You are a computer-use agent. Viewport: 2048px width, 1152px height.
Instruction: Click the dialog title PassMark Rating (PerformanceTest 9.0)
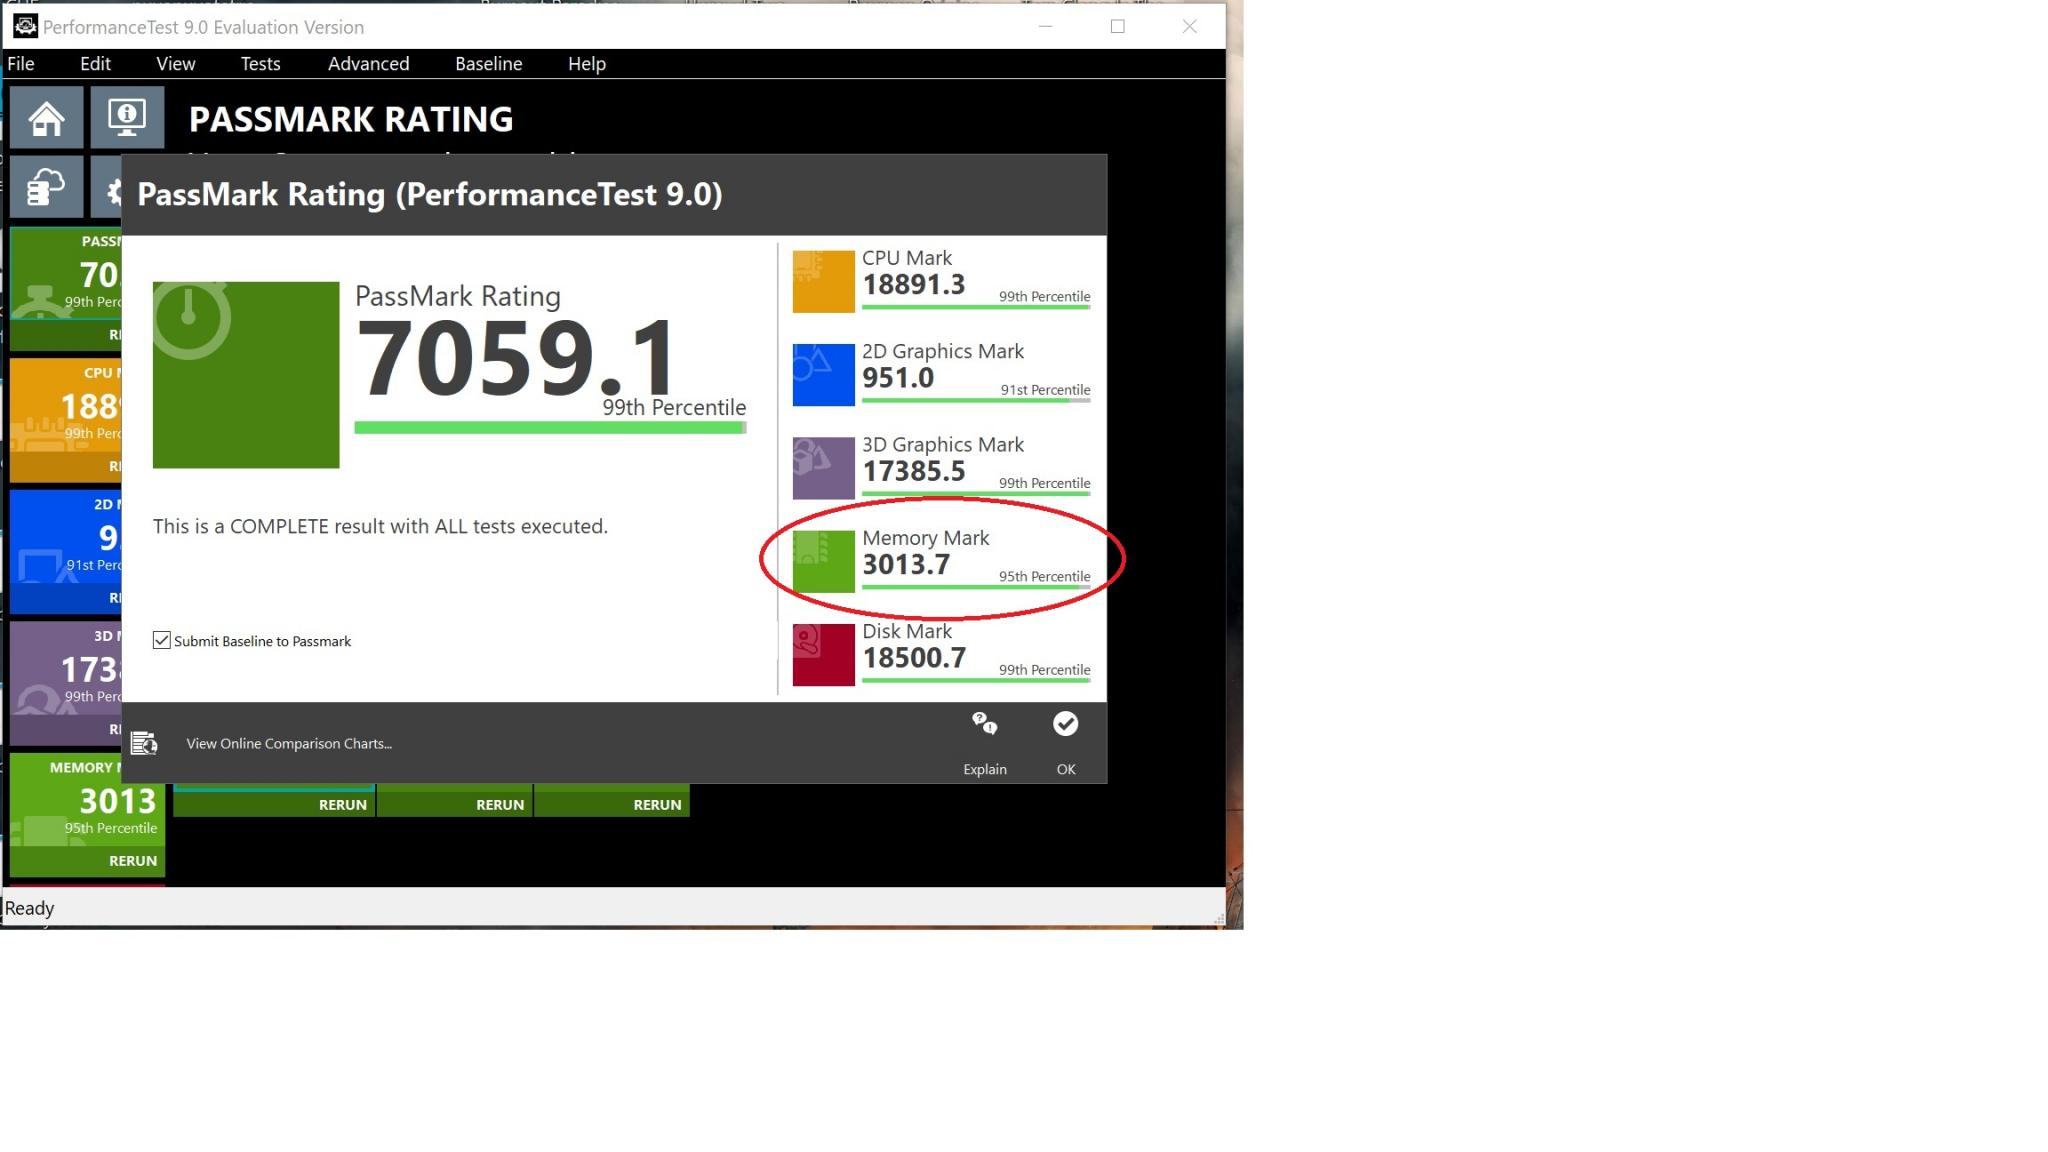[x=430, y=195]
